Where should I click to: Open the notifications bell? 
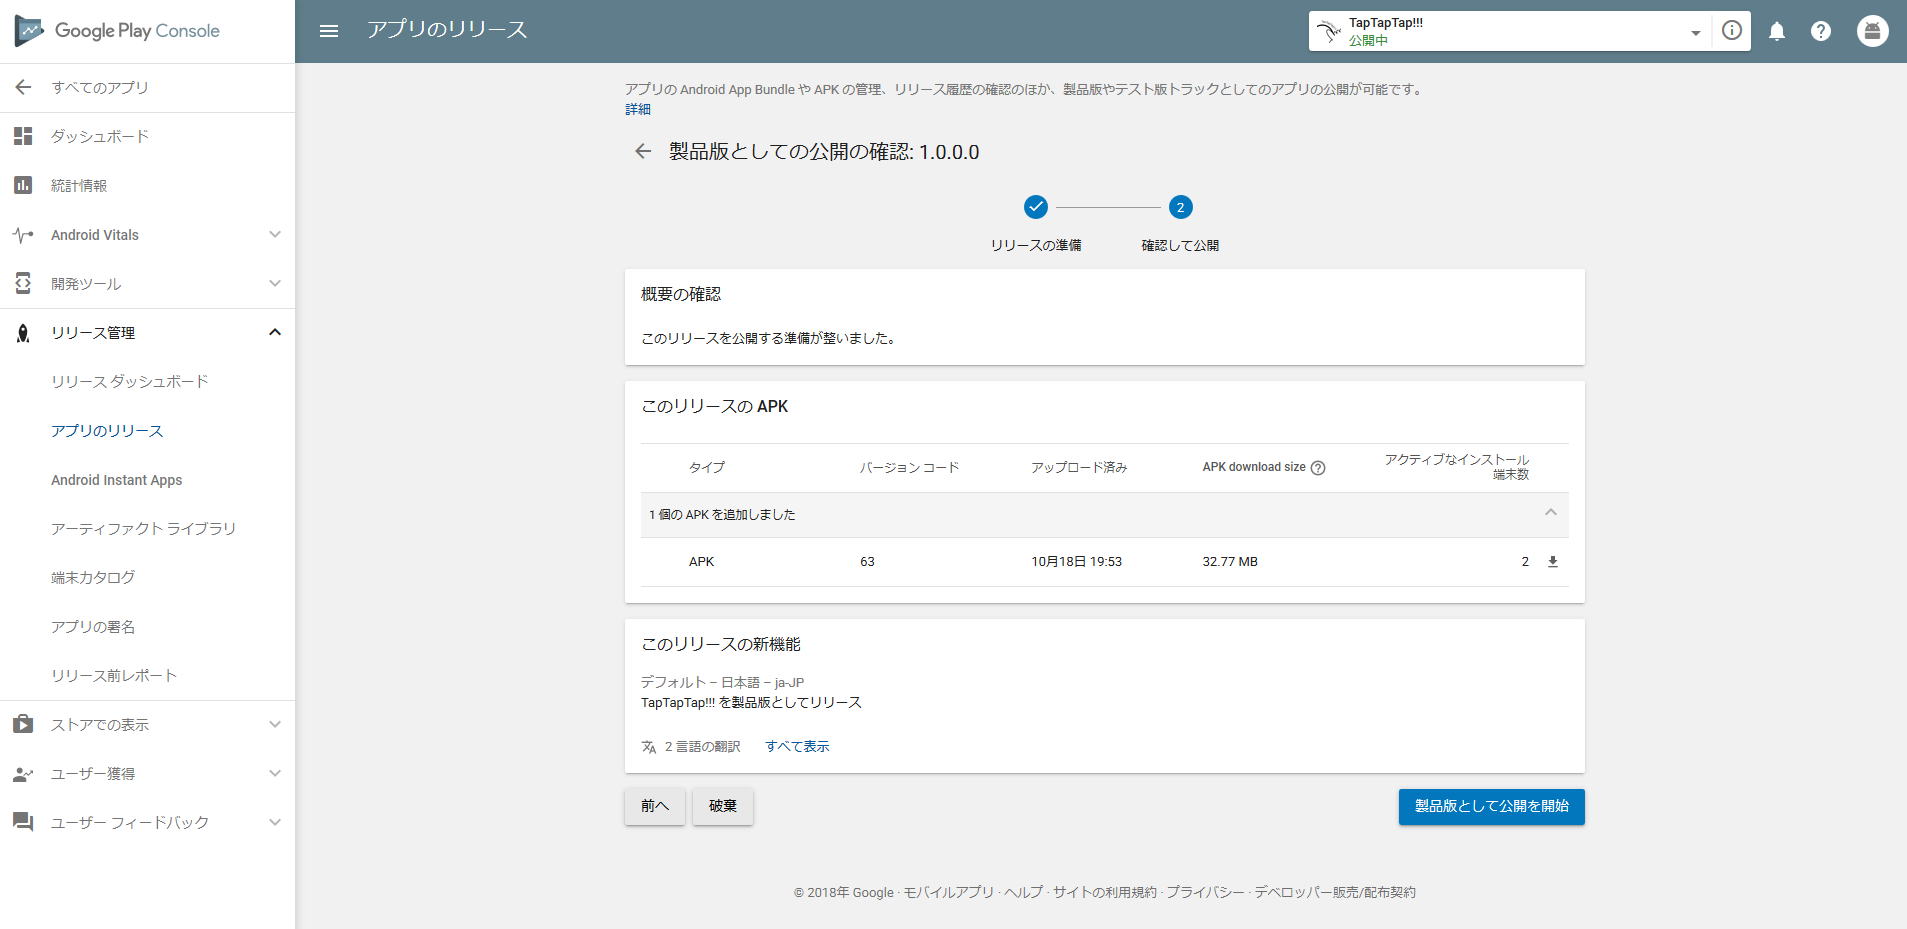point(1777,31)
